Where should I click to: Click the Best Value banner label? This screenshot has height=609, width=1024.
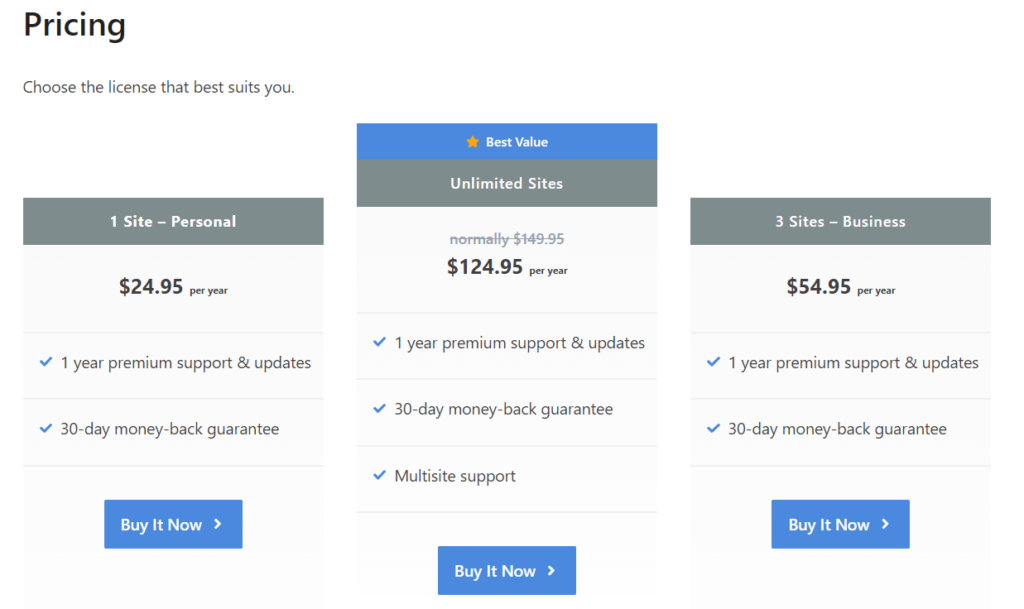click(517, 142)
